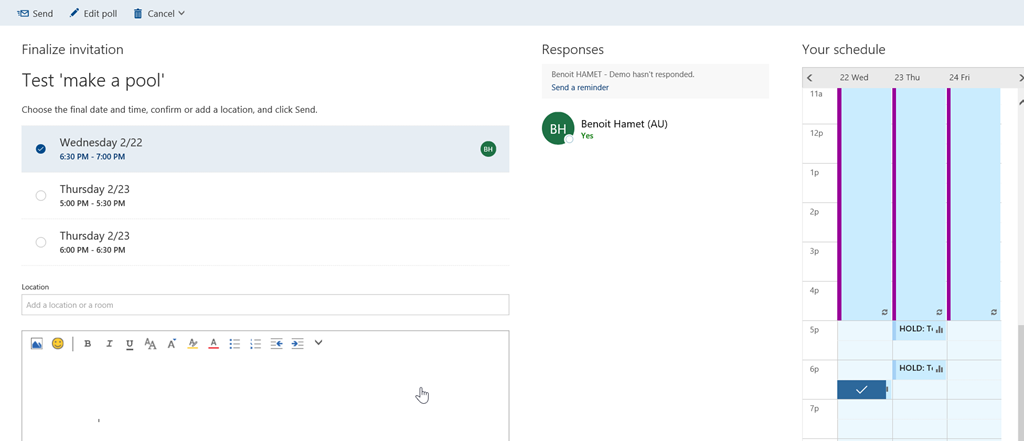Toggle bold formatting

click(x=87, y=344)
